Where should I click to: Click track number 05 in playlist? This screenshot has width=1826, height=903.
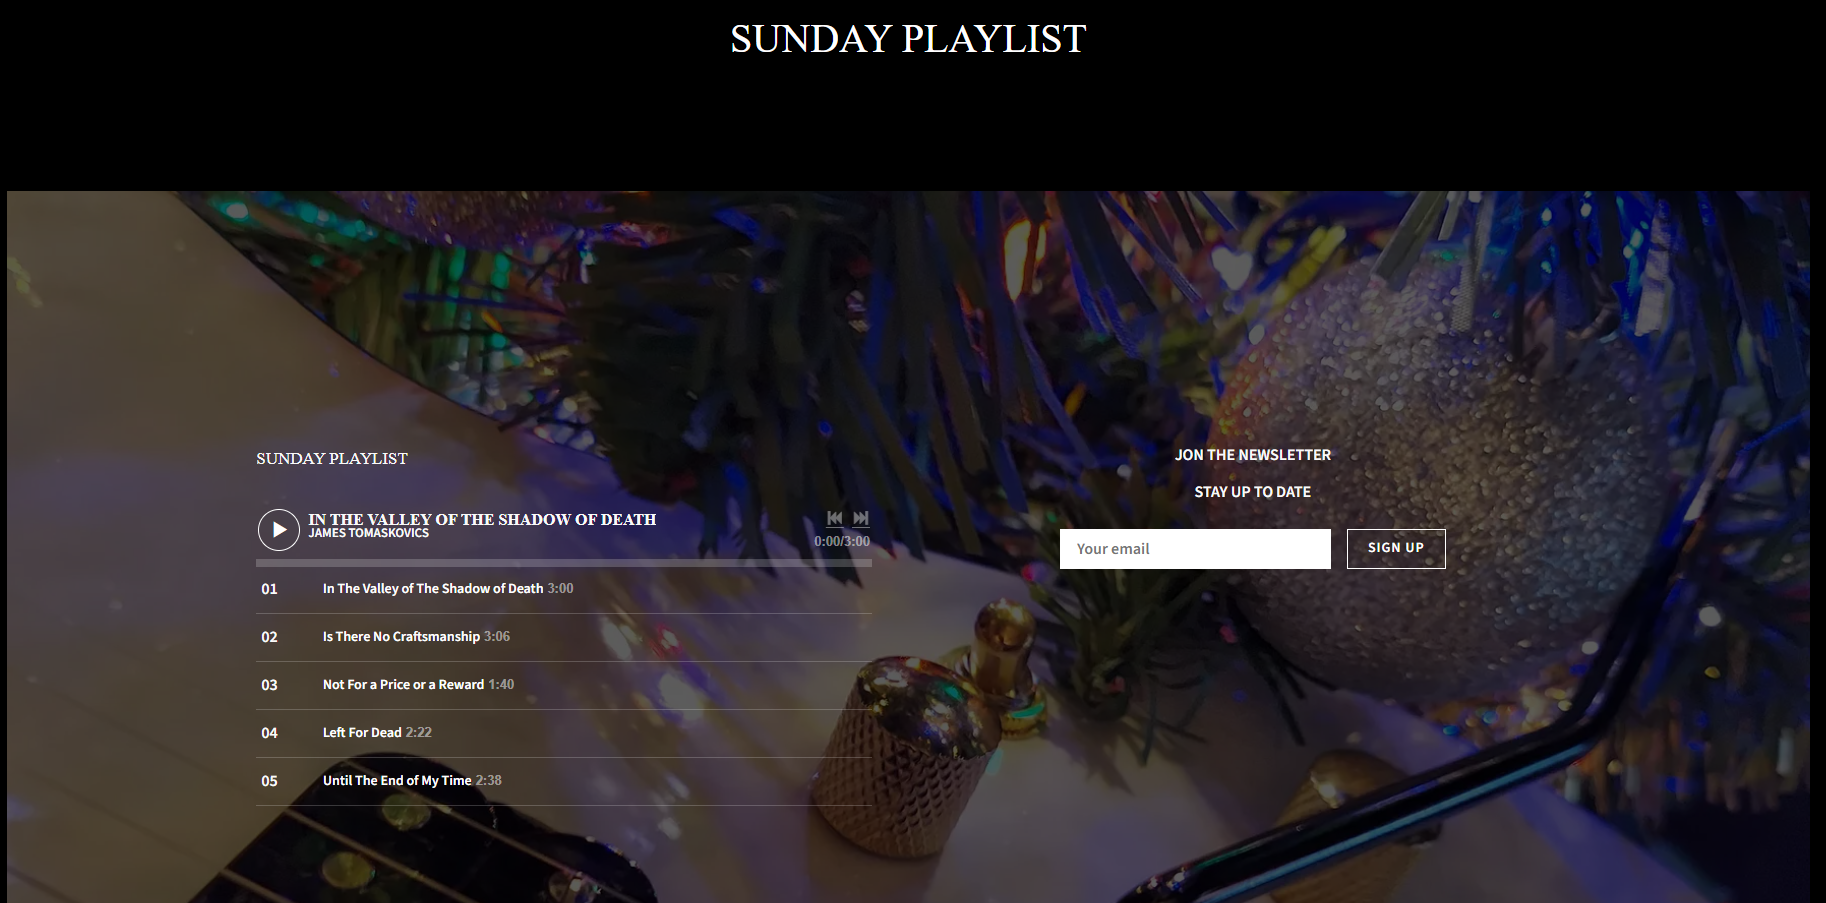(269, 781)
